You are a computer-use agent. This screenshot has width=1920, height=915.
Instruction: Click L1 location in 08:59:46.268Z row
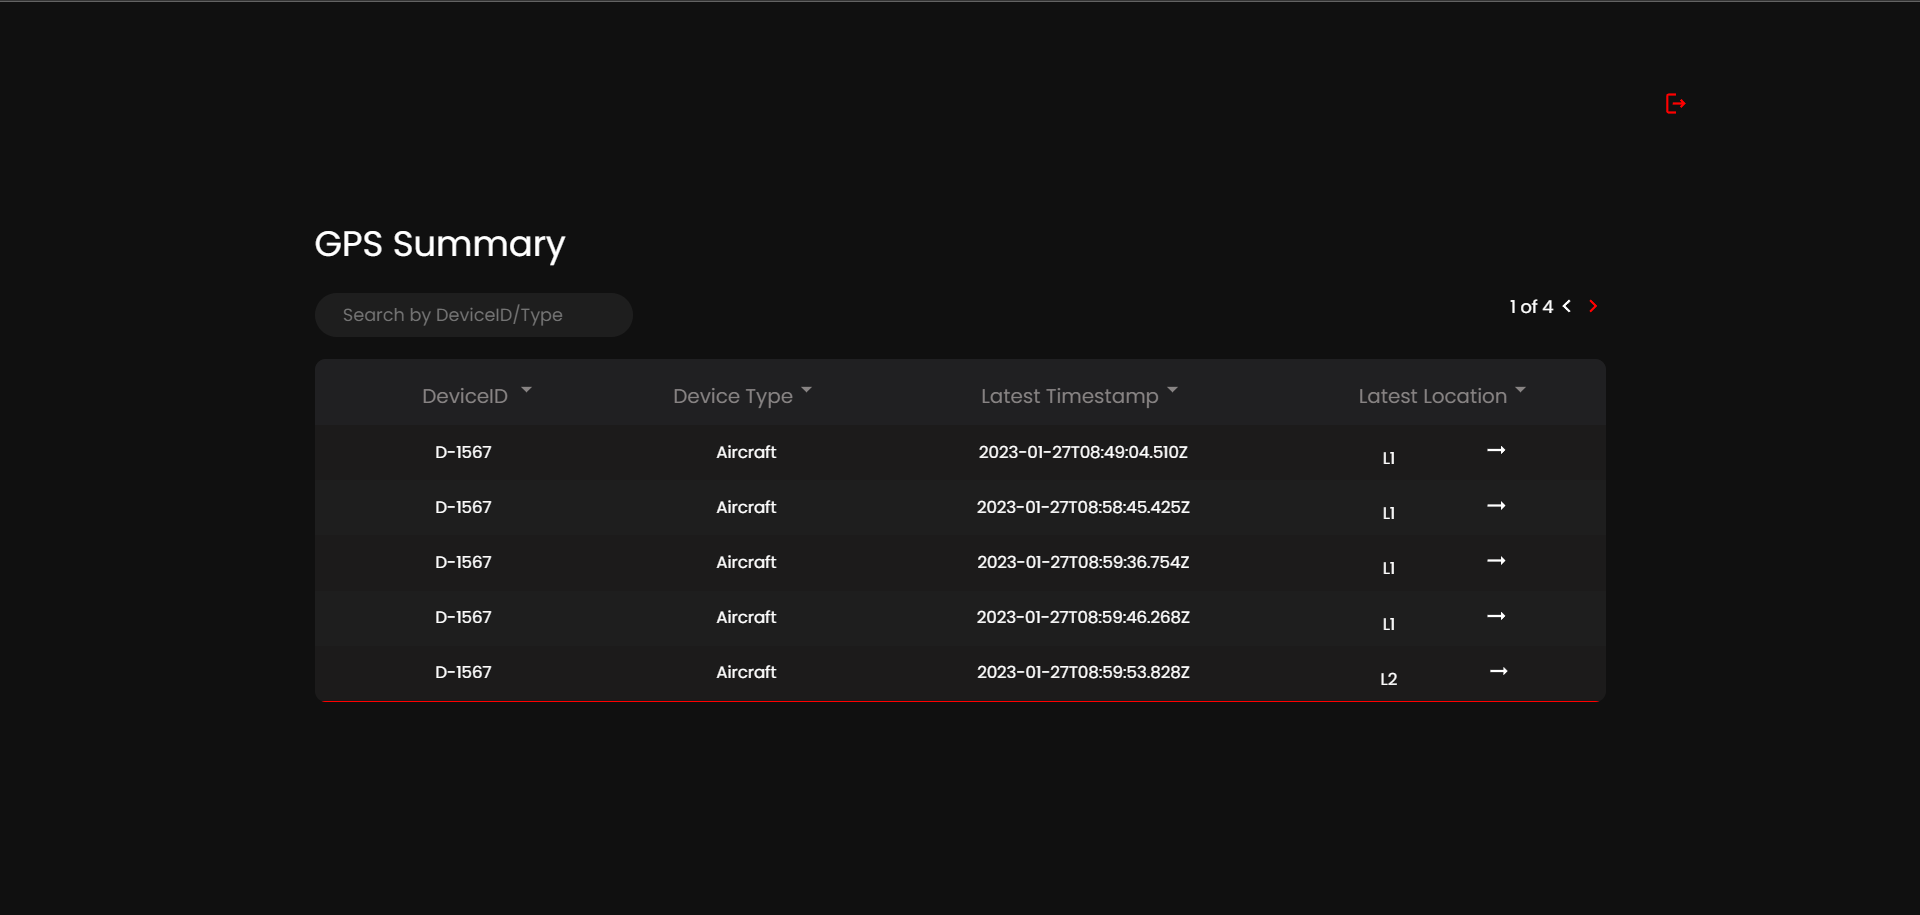point(1389,624)
